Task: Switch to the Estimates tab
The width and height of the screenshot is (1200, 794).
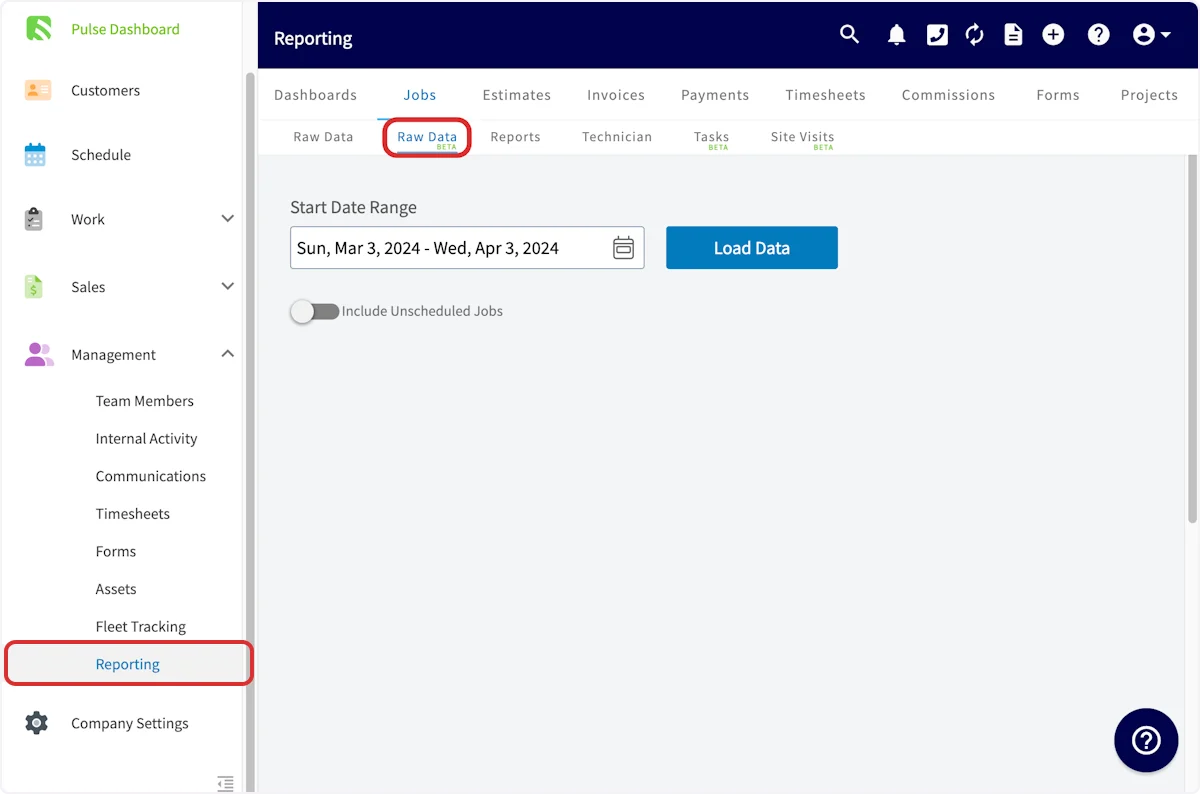Action: click(x=516, y=95)
